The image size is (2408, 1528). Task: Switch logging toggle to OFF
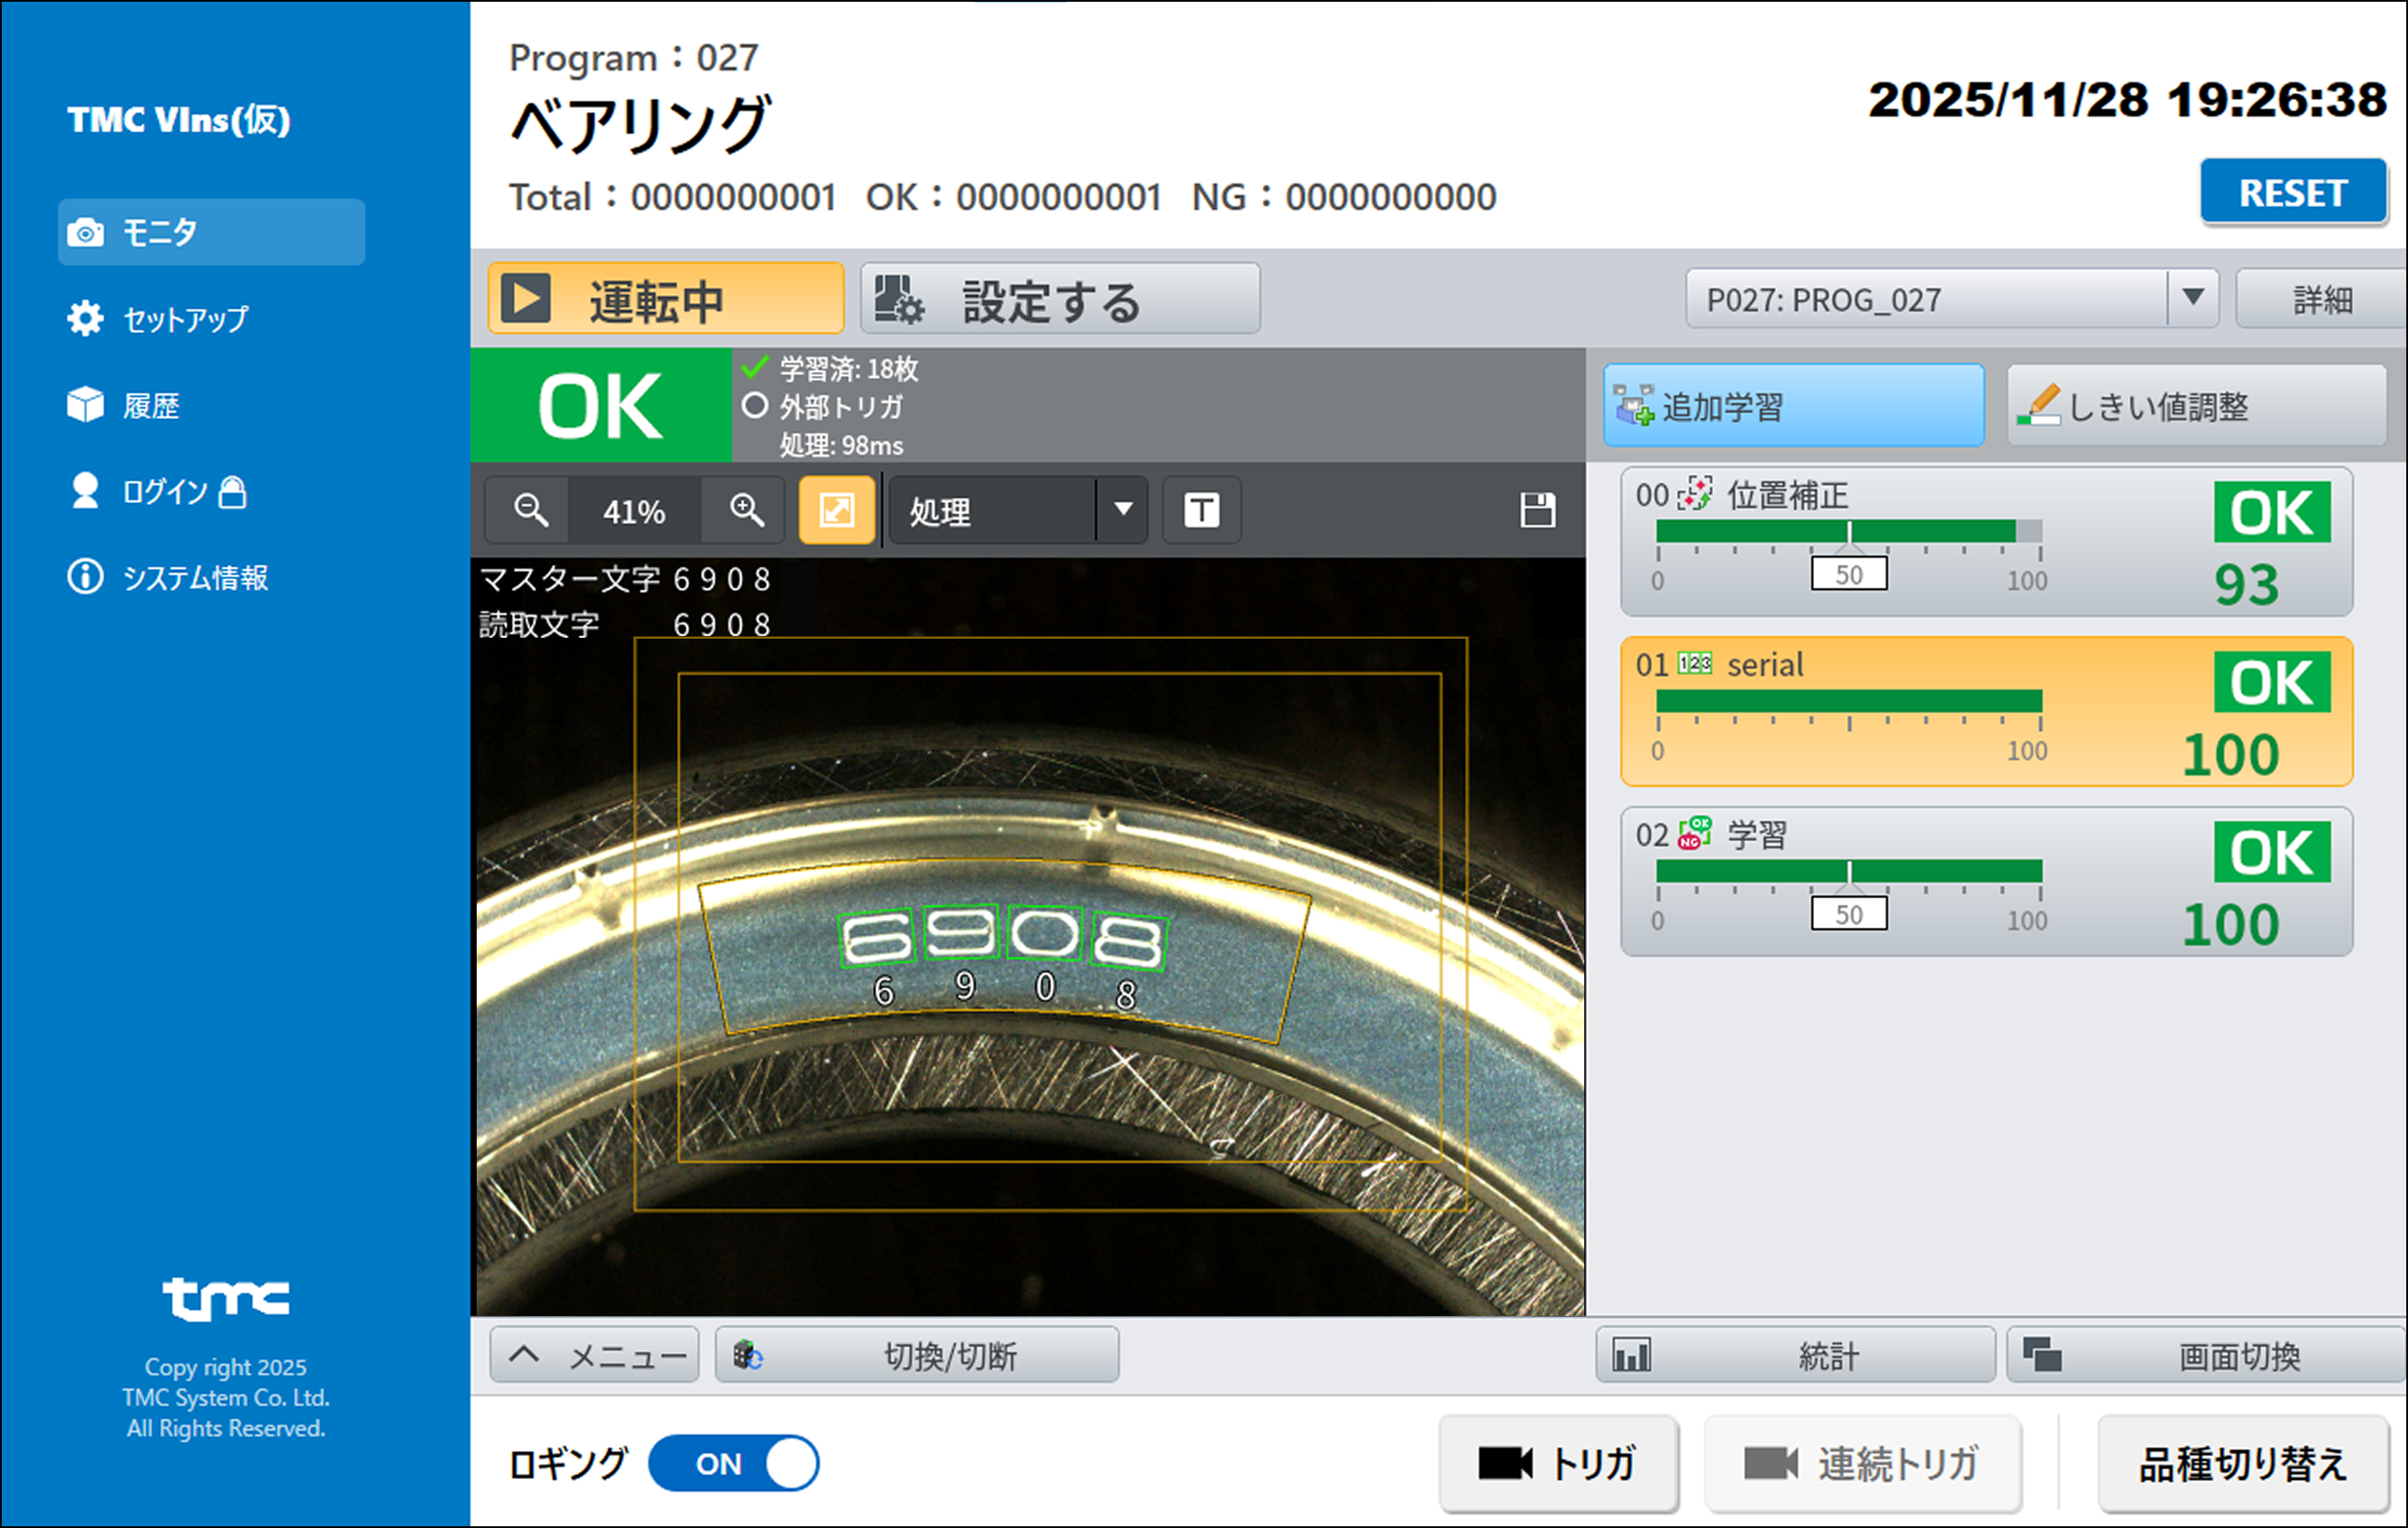(733, 1463)
